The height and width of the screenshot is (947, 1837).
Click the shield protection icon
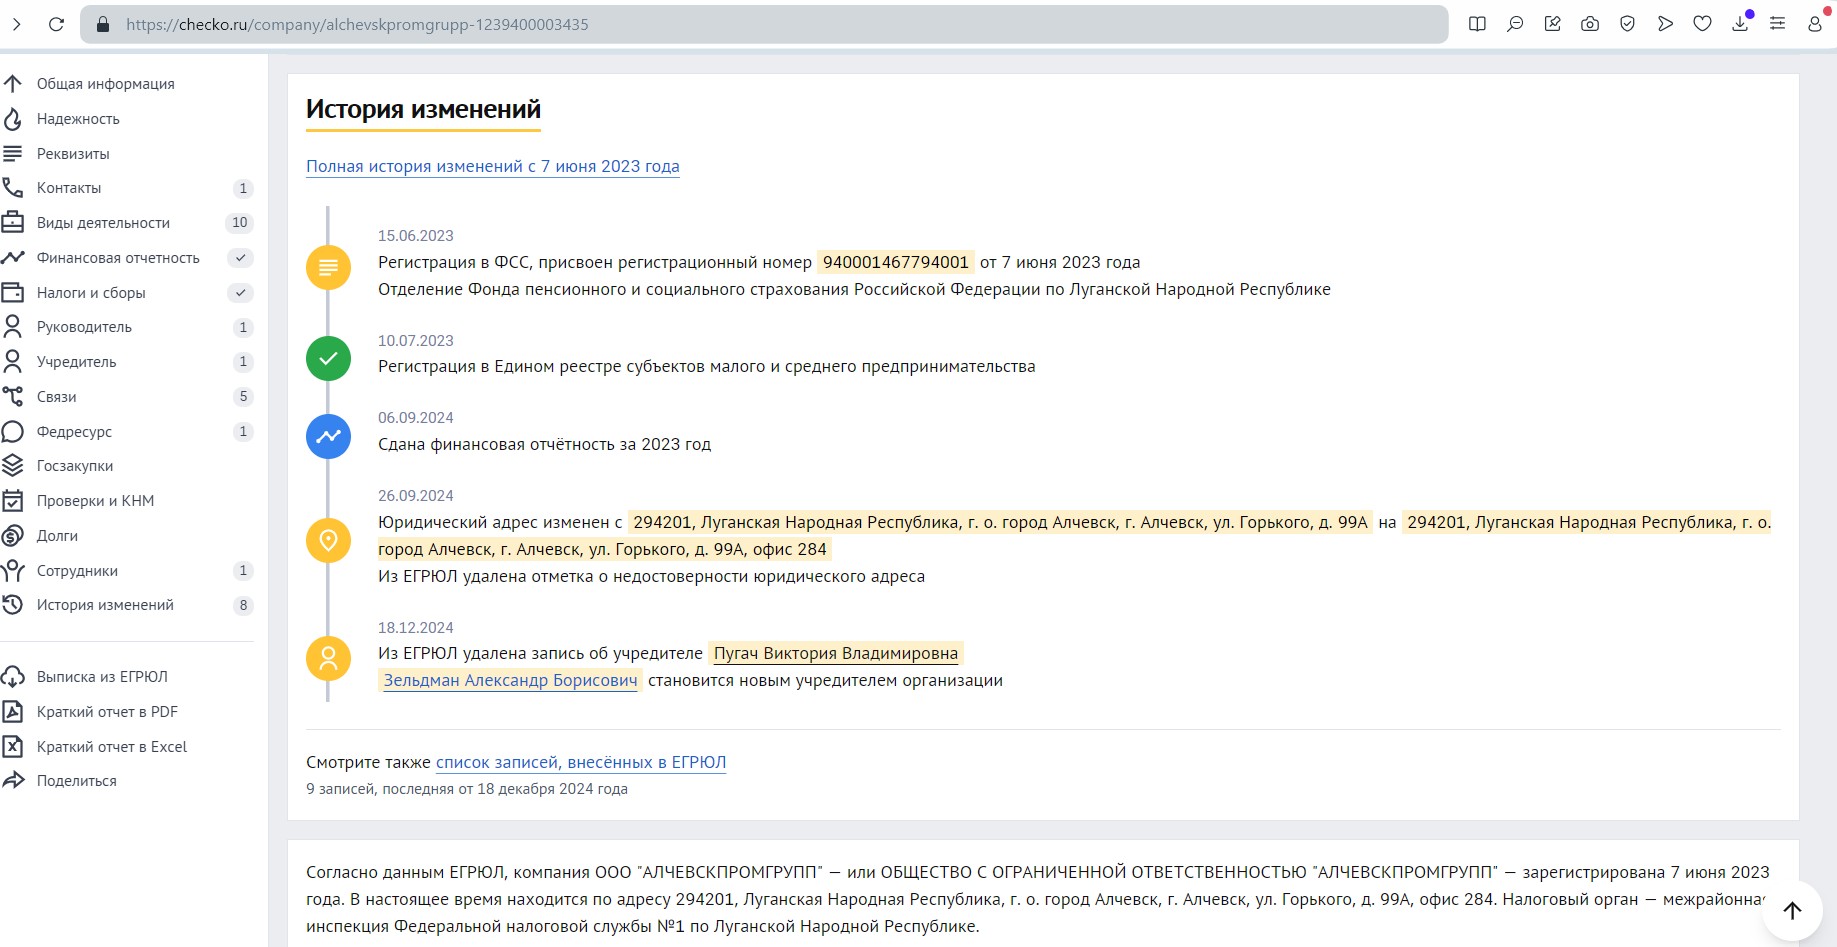pyautogui.click(x=1627, y=24)
